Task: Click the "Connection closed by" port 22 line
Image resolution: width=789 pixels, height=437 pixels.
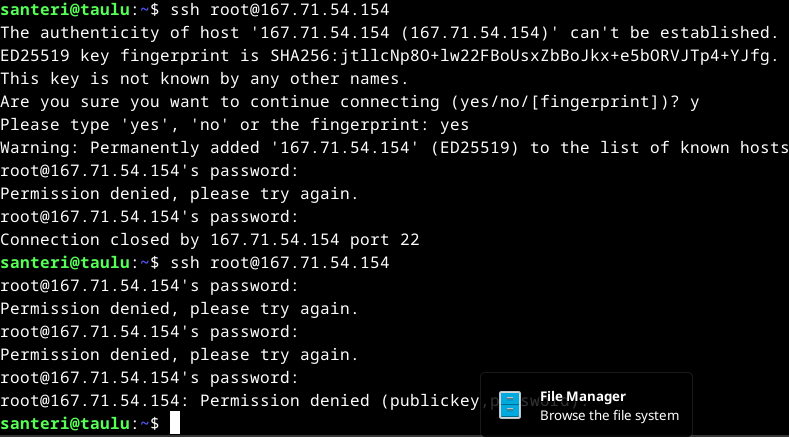Action: (x=209, y=240)
